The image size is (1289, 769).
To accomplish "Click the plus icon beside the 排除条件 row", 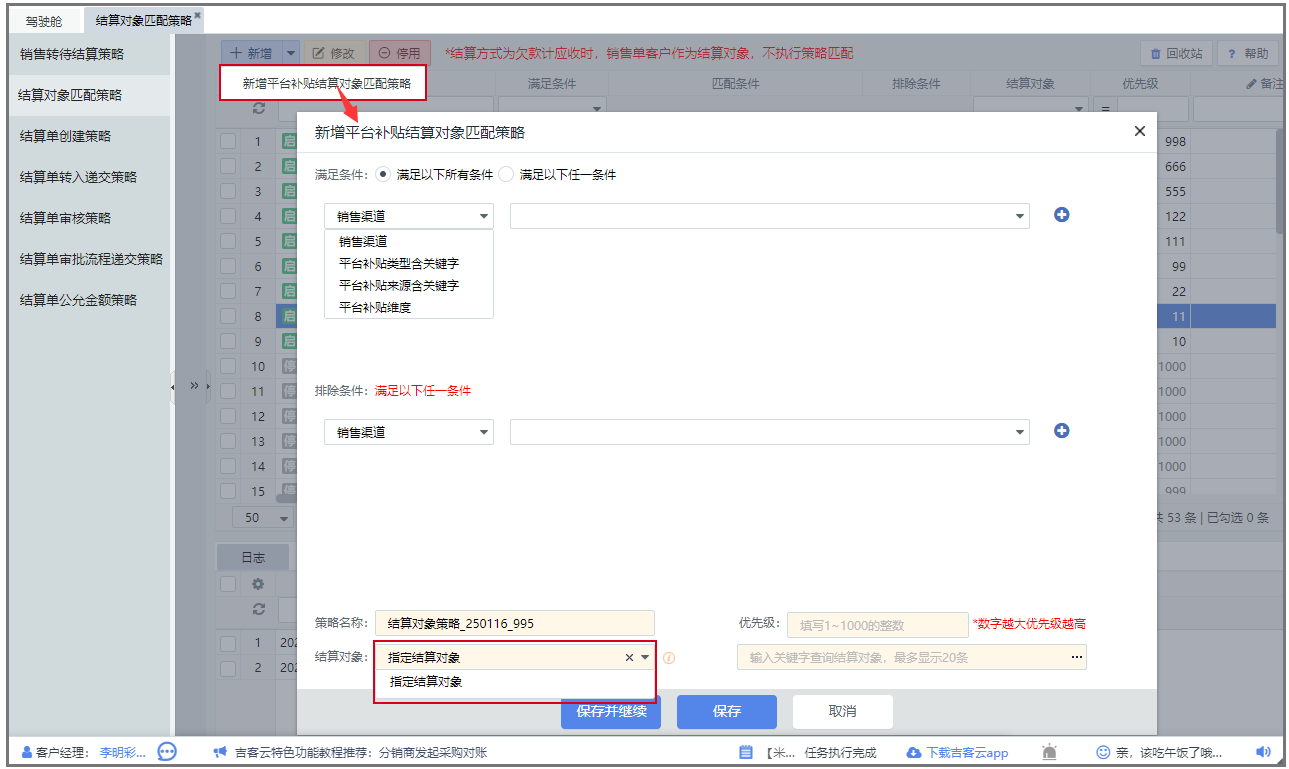I will click(1062, 431).
